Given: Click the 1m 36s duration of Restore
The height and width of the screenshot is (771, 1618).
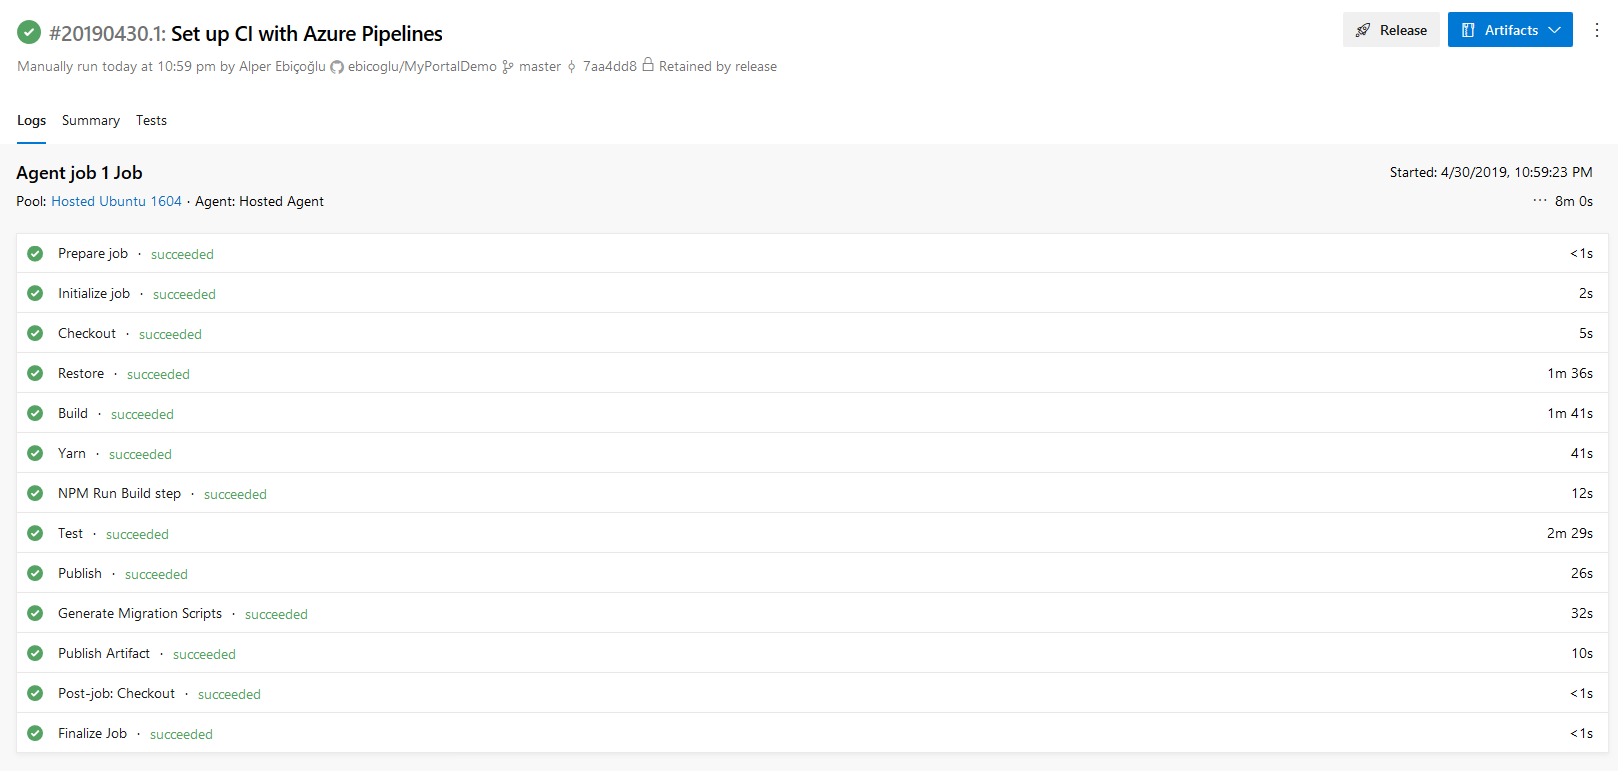Looking at the screenshot, I should point(1570,373).
